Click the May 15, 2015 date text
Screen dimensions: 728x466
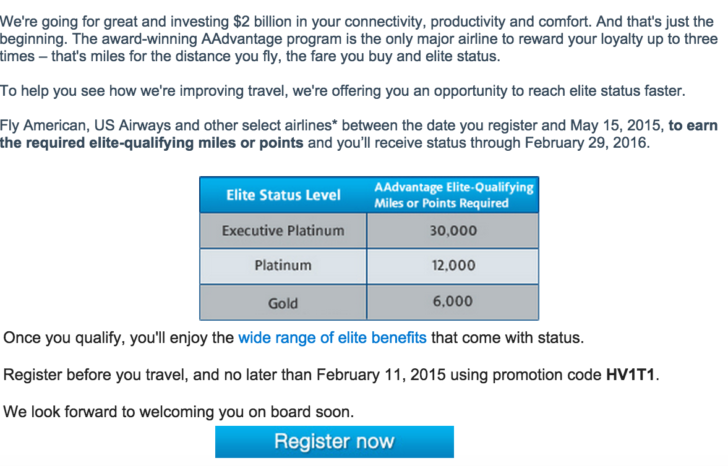coord(616,125)
